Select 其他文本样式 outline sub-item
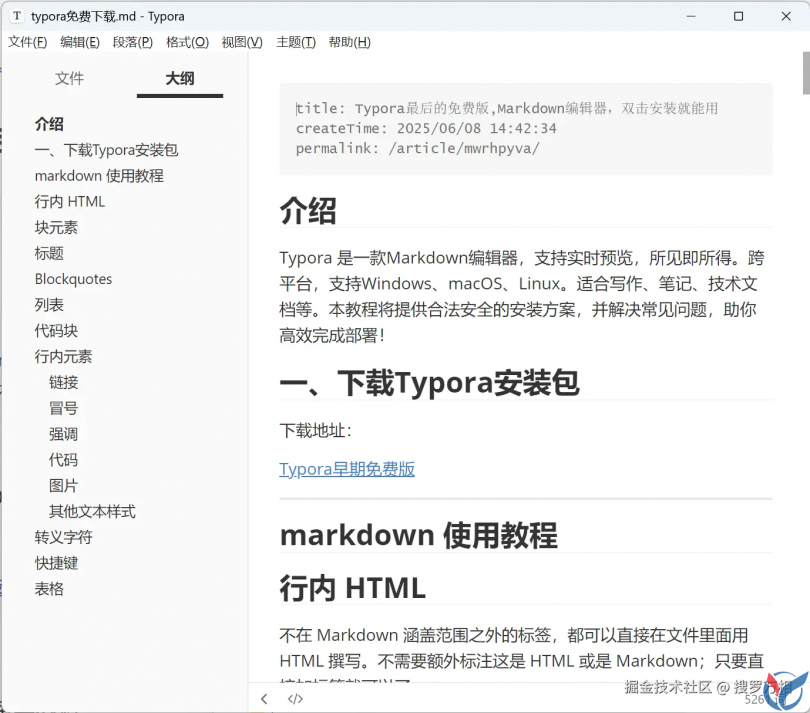Screen dimensions: 810x713 click(x=92, y=511)
